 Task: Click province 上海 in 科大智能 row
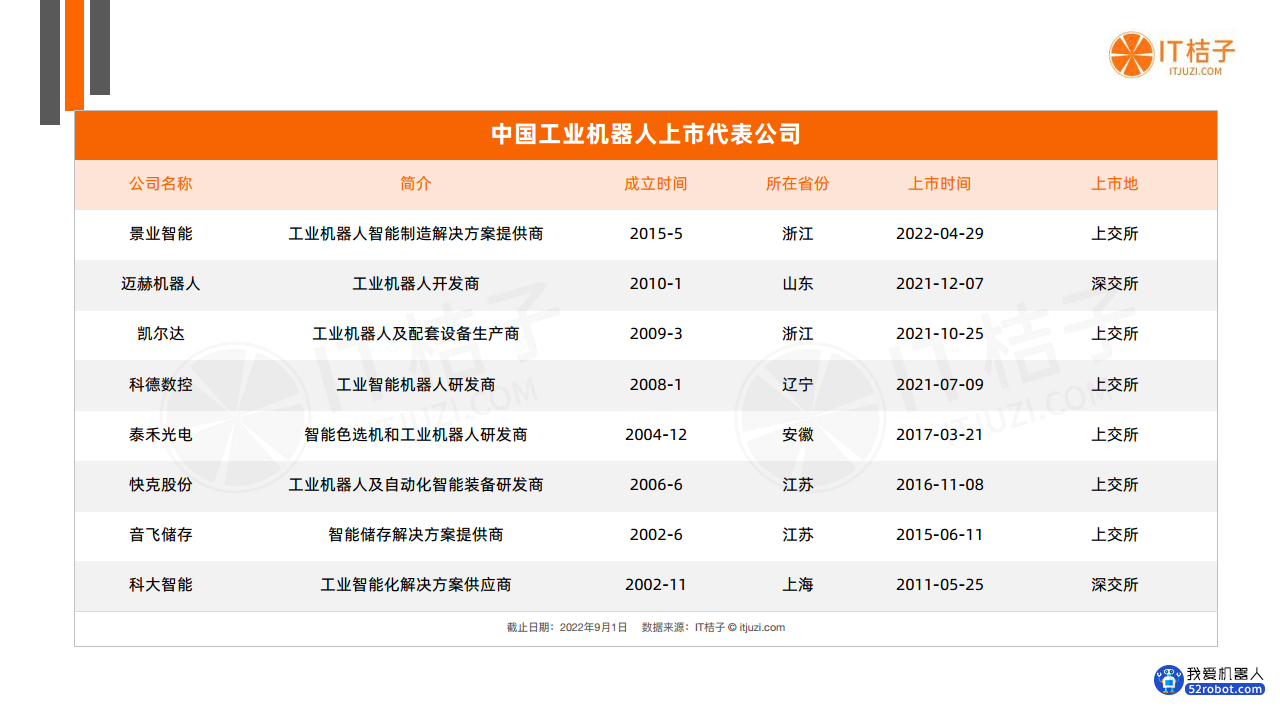(798, 585)
